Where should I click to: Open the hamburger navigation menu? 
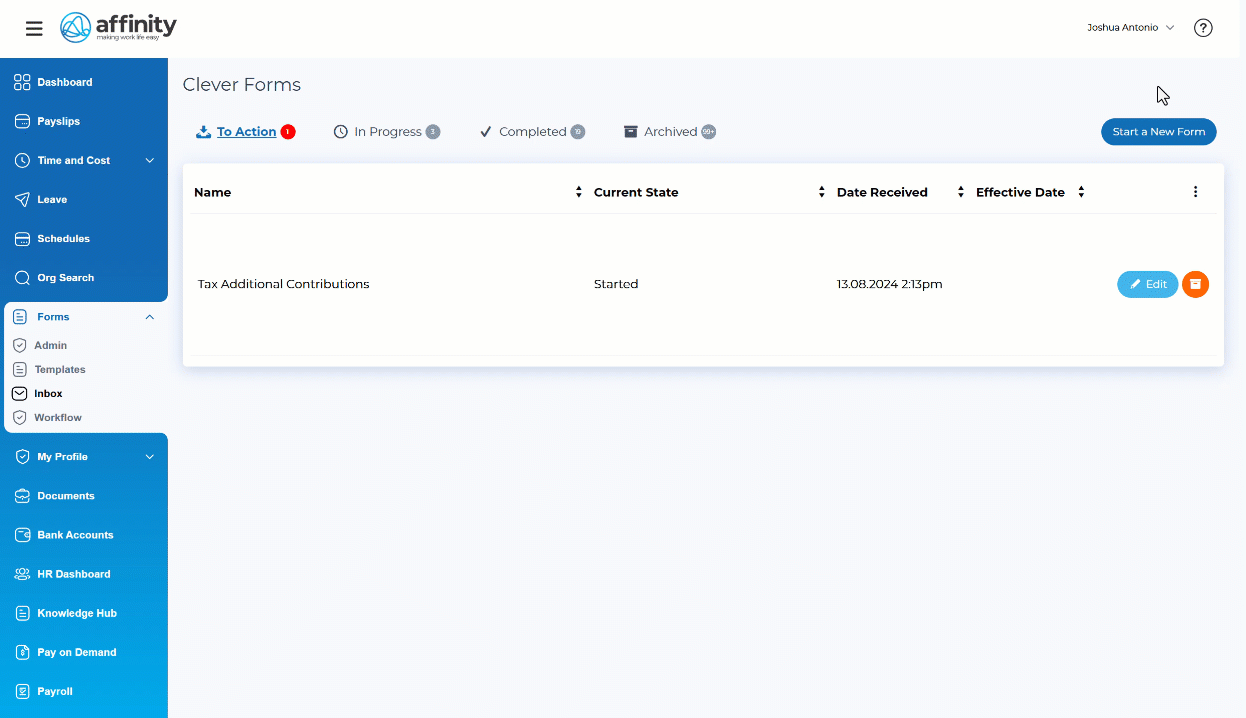(34, 28)
